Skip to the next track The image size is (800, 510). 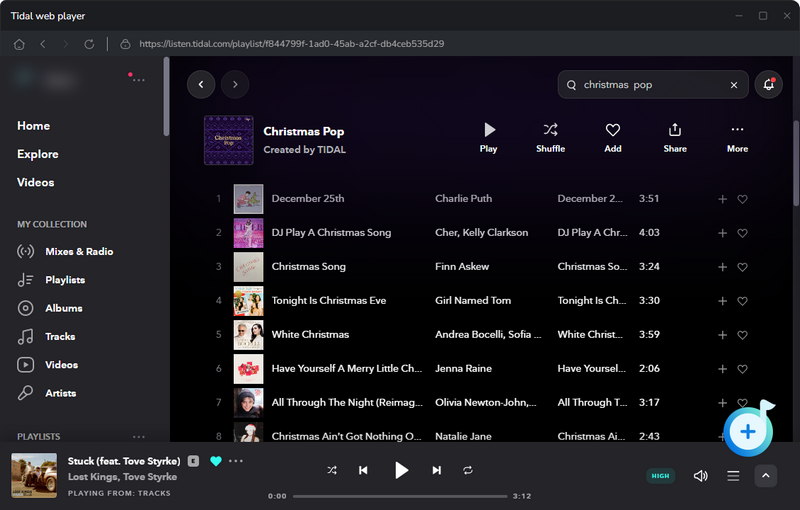(x=437, y=470)
